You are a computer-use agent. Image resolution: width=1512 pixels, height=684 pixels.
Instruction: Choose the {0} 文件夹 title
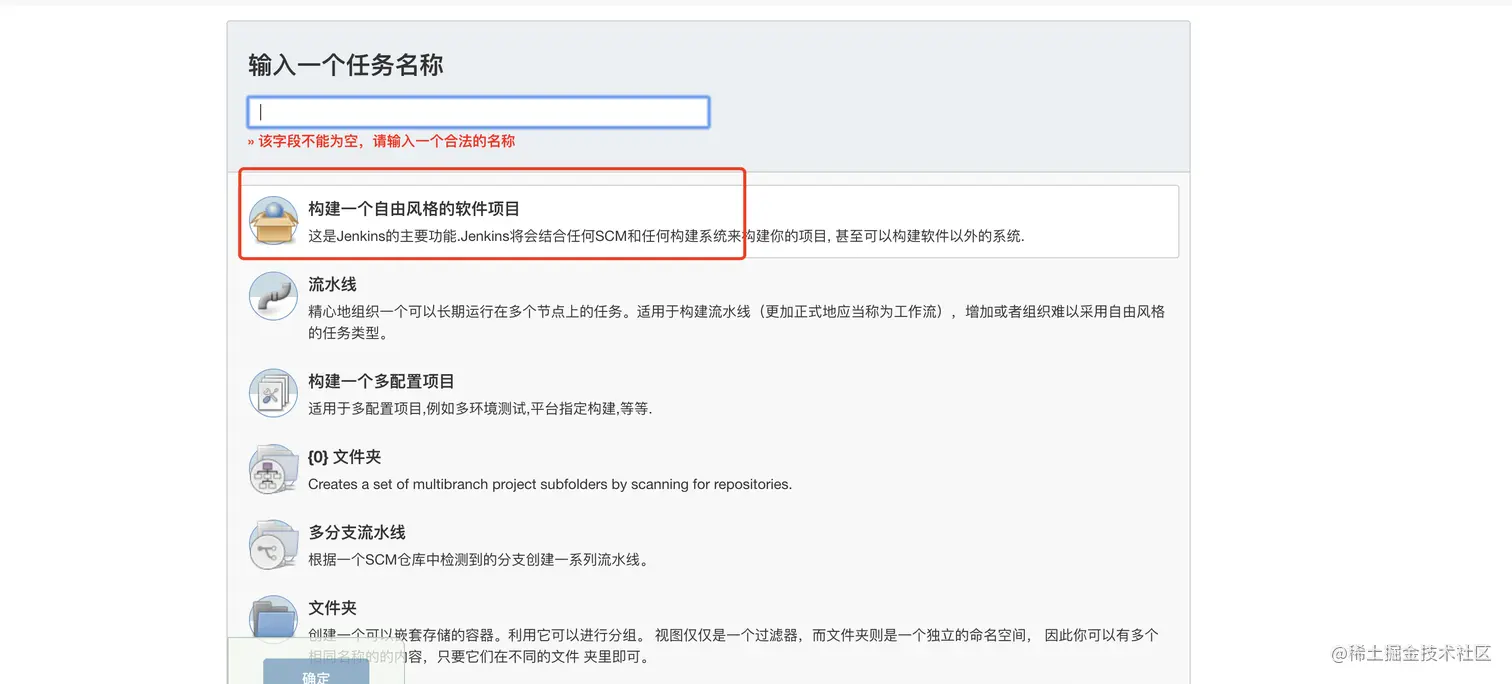click(345, 457)
